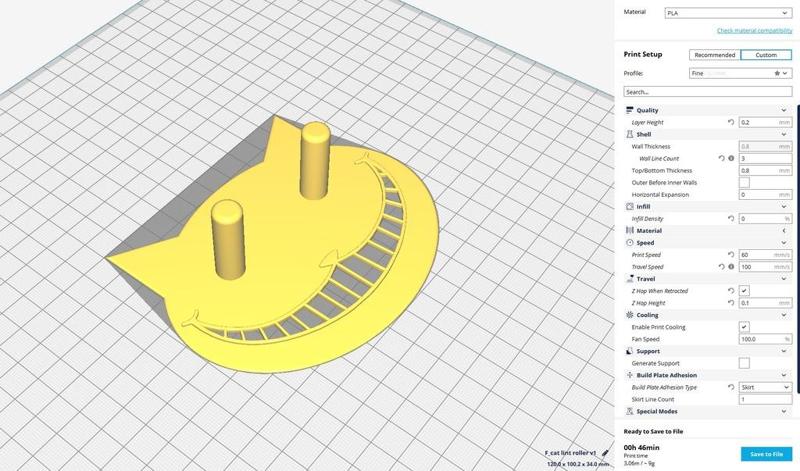Click the Z Hop Height field

(765, 303)
